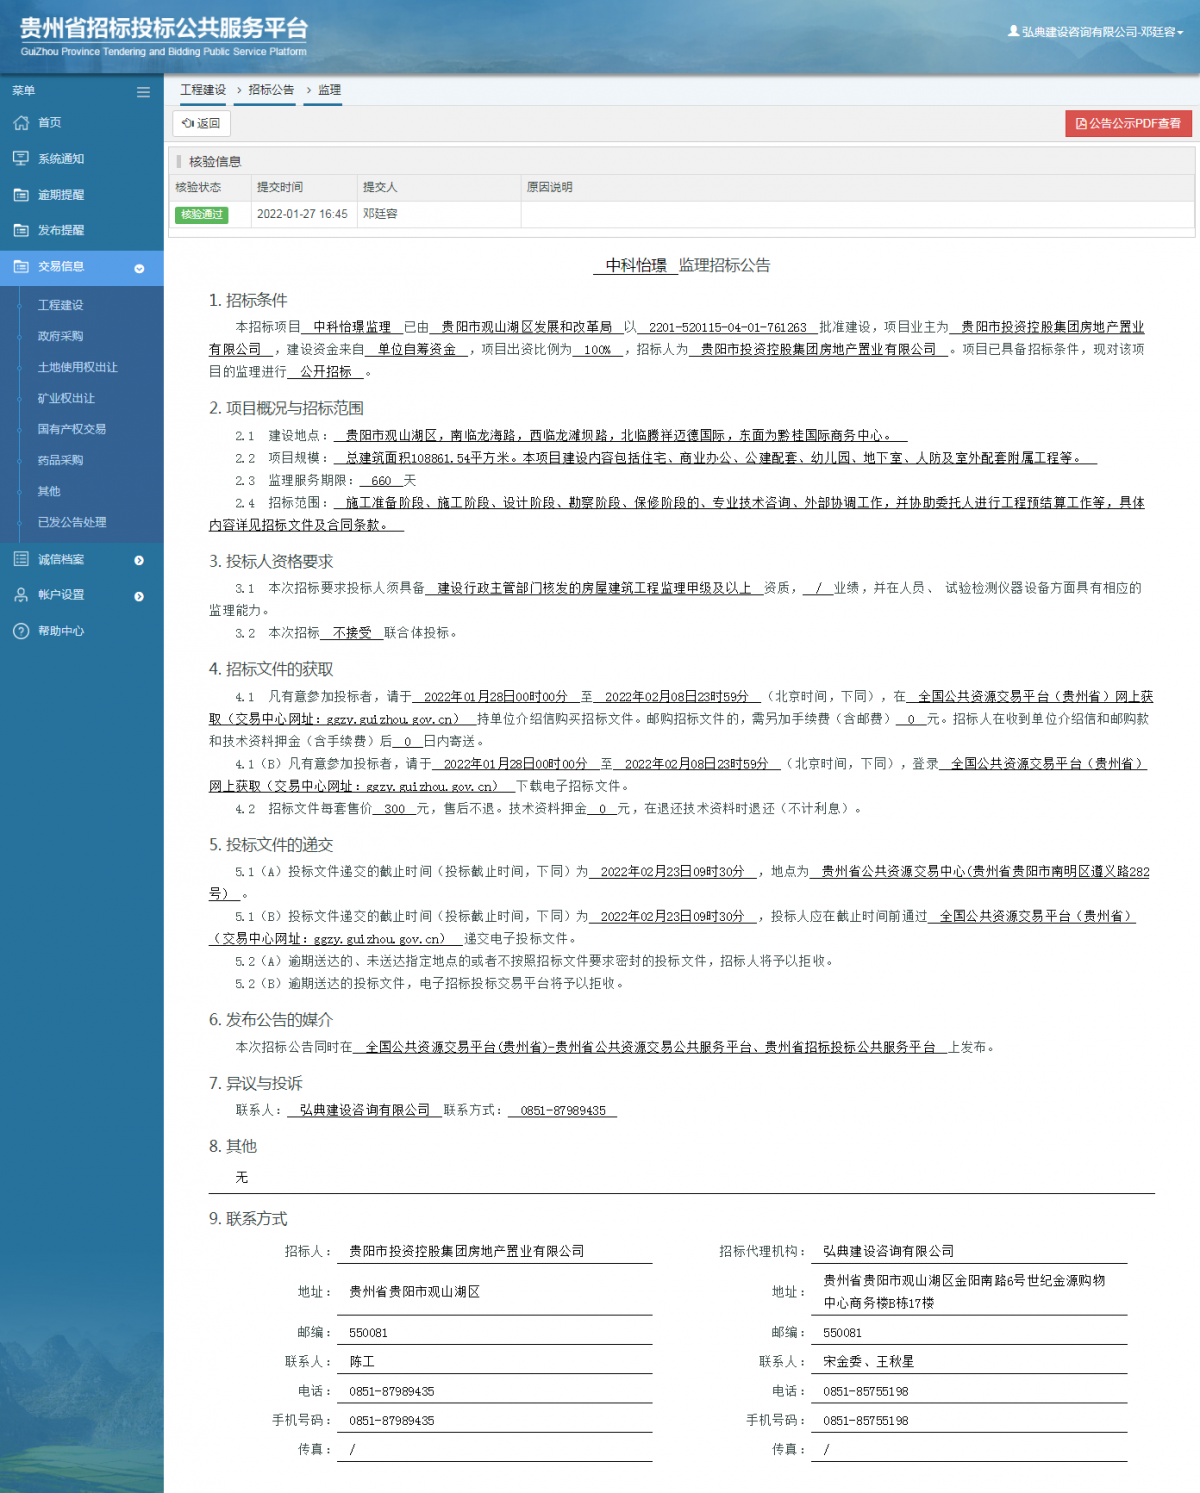The image size is (1200, 1493).
Task: Click the 核验通过 status badge
Action: pyautogui.click(x=203, y=215)
